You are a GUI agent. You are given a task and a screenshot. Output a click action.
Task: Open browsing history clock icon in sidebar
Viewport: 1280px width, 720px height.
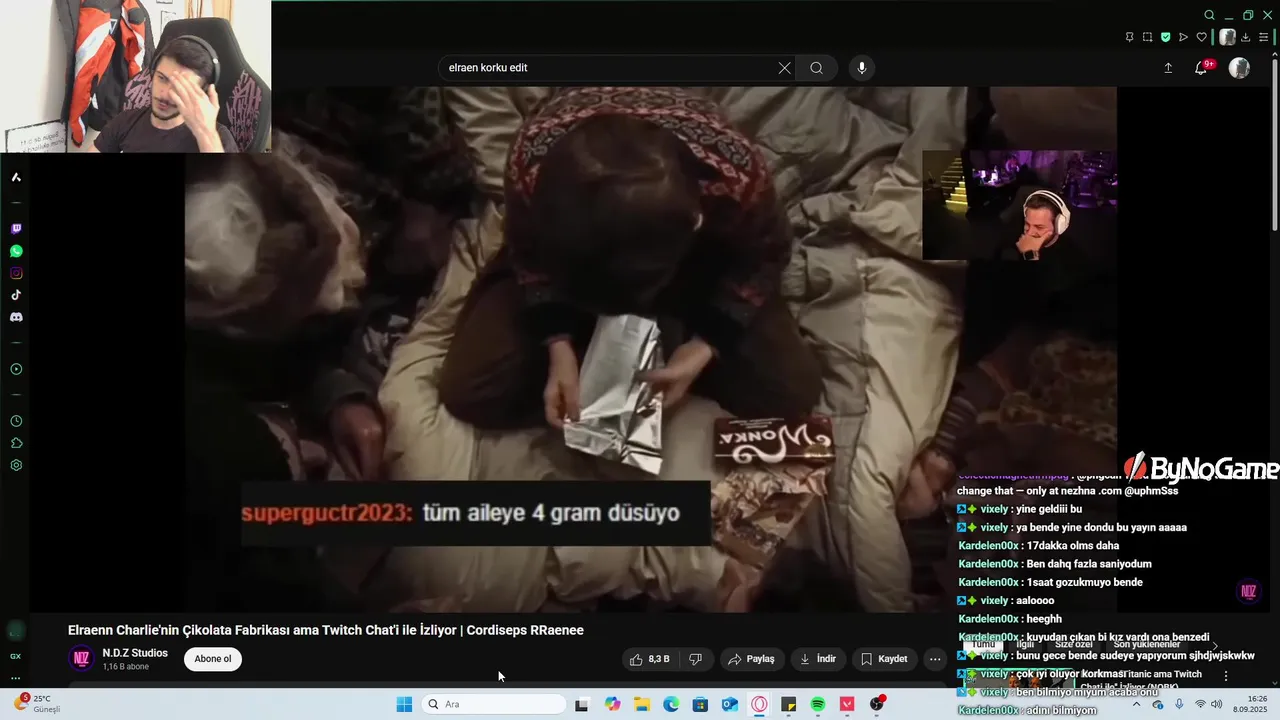tap(16, 421)
